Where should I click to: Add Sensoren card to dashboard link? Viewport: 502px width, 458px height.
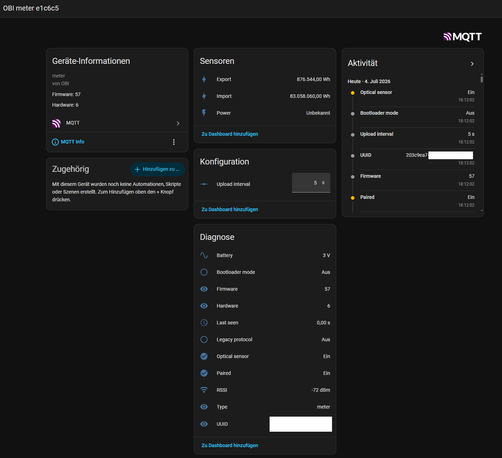click(230, 134)
